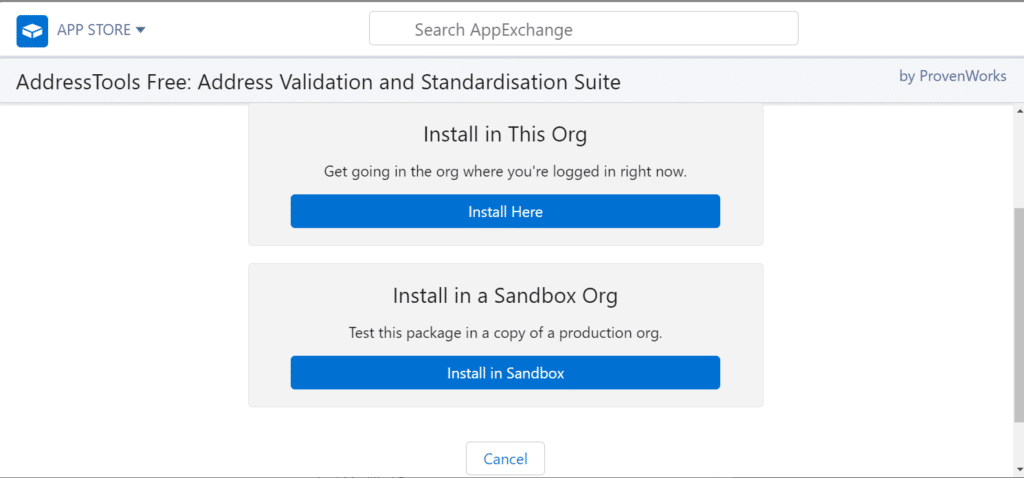1024x478 pixels.
Task: Click the vertical scrollbar thumb
Action: (x=1018, y=315)
